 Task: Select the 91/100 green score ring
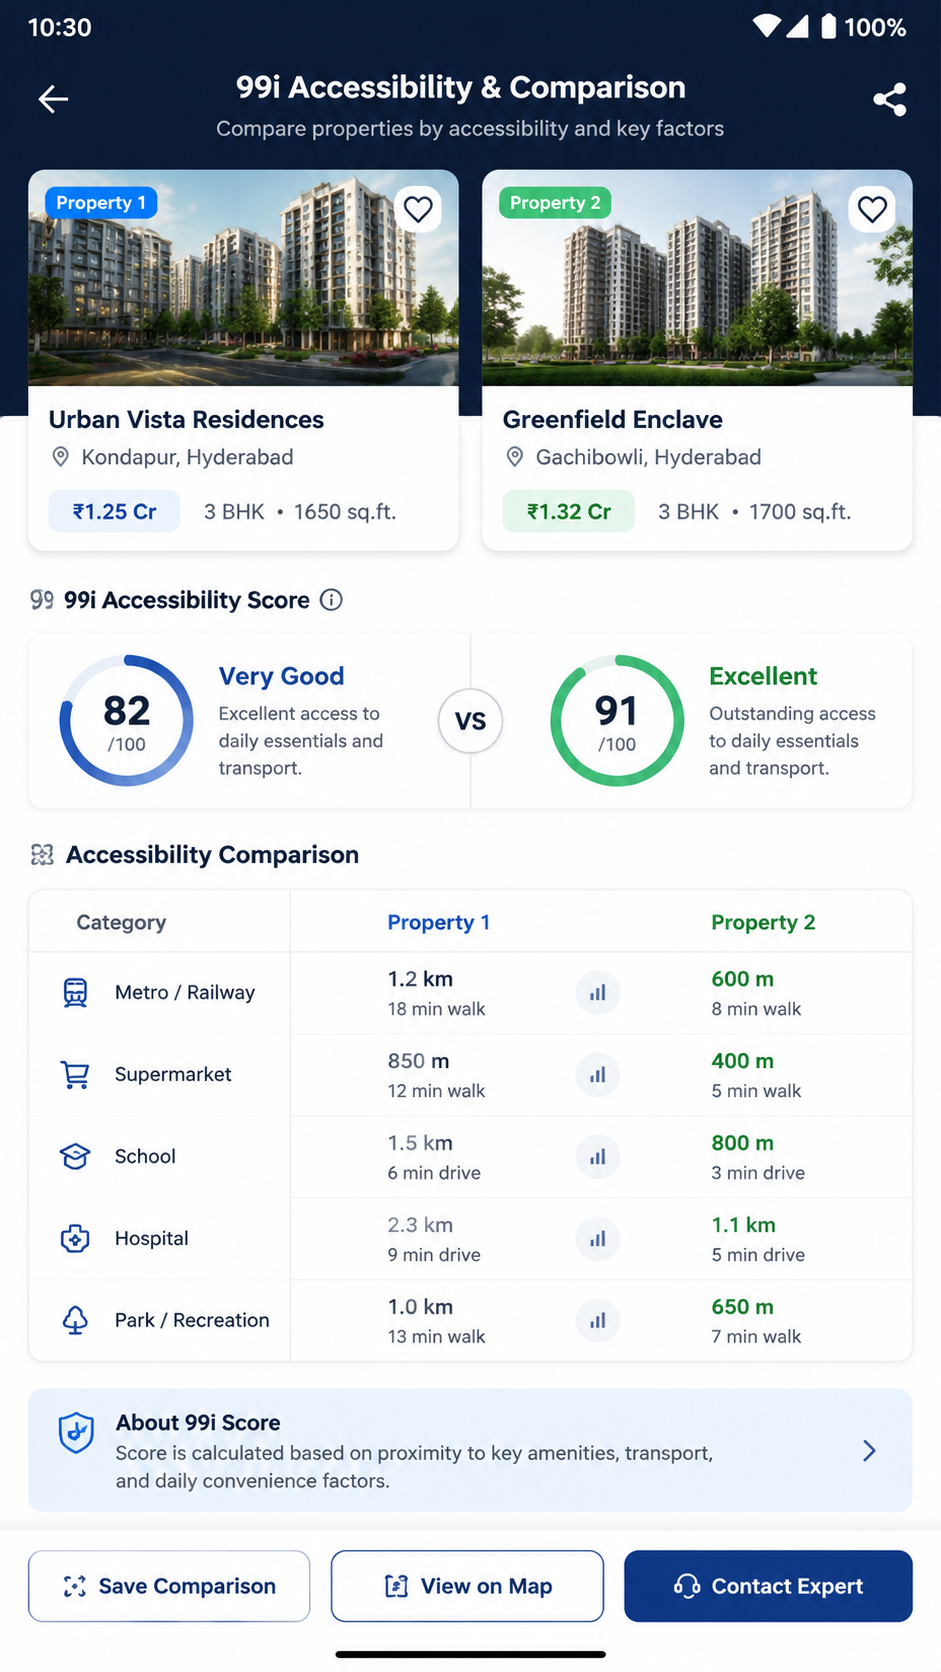(x=617, y=721)
